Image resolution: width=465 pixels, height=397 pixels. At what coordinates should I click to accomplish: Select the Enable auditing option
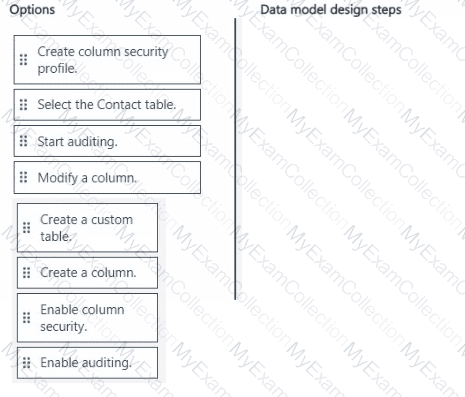87,363
